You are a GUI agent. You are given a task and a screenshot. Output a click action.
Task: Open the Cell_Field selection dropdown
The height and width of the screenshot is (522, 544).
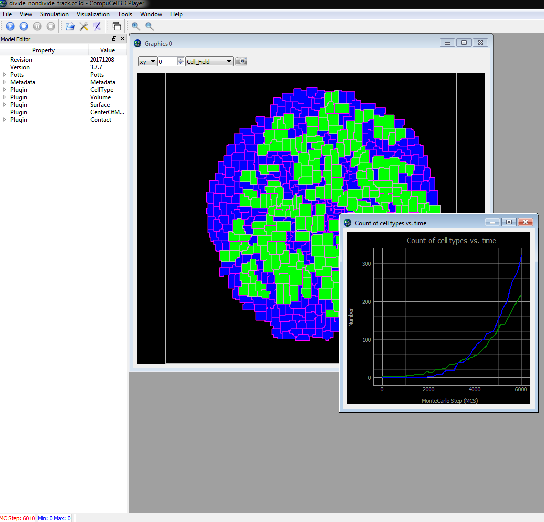(209, 61)
